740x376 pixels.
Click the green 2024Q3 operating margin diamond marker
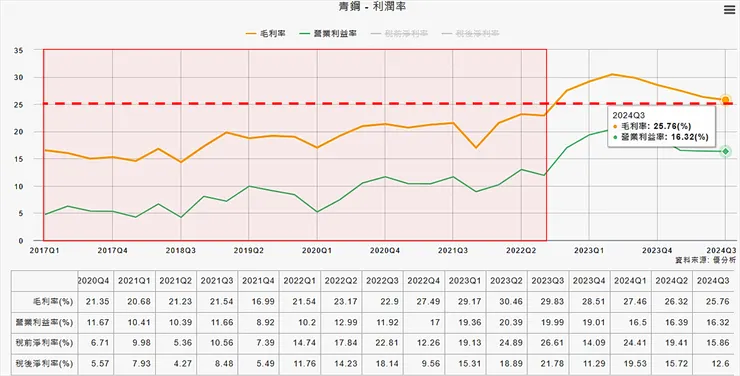(726, 151)
